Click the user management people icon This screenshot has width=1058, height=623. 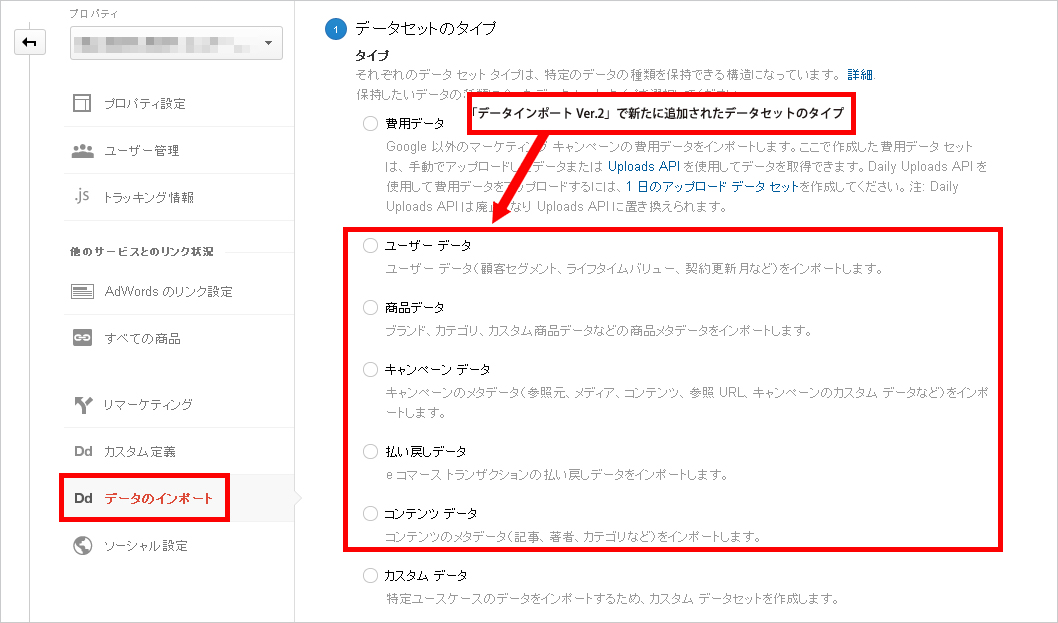83,150
